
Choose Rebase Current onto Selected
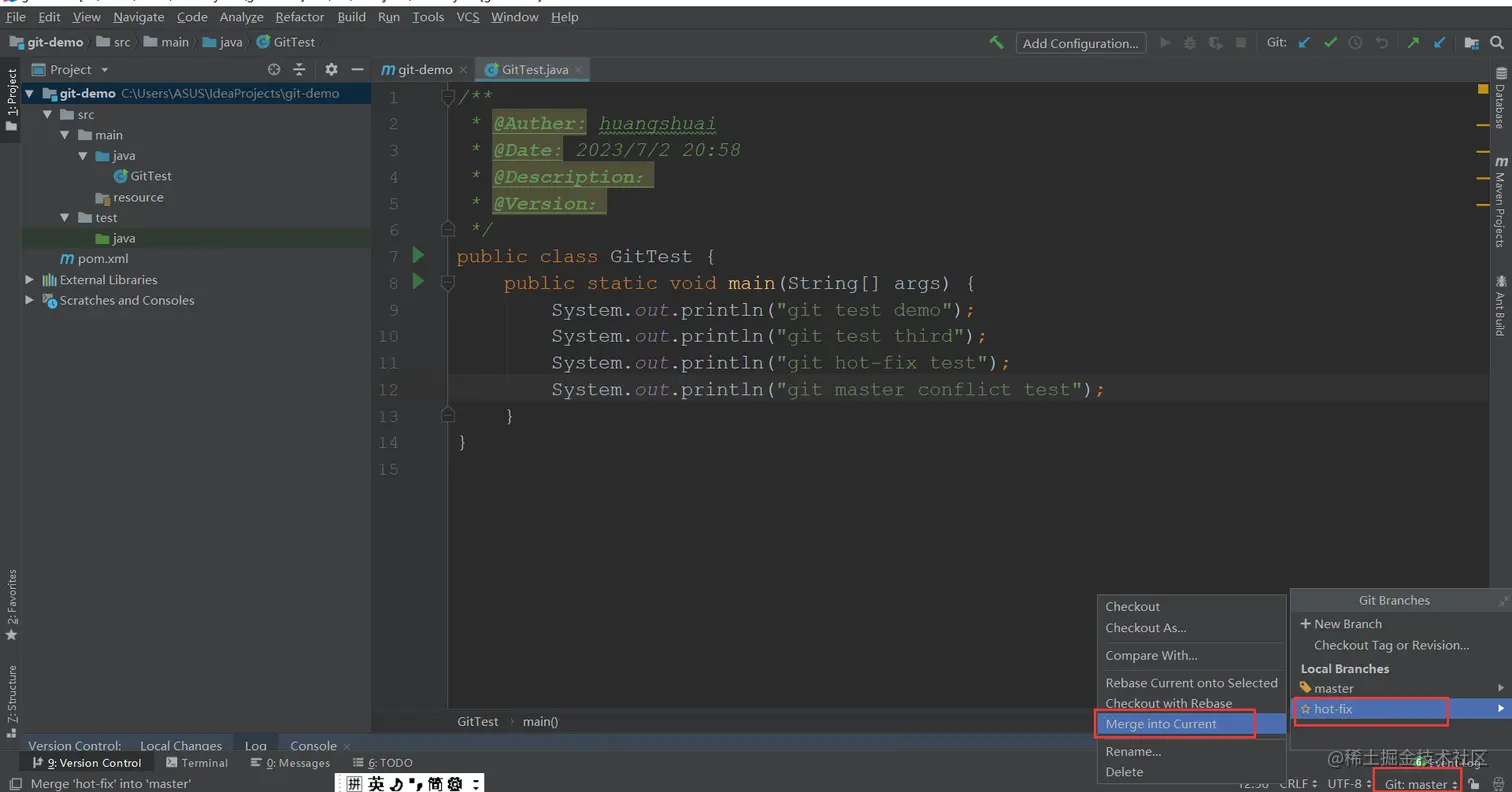(1191, 683)
